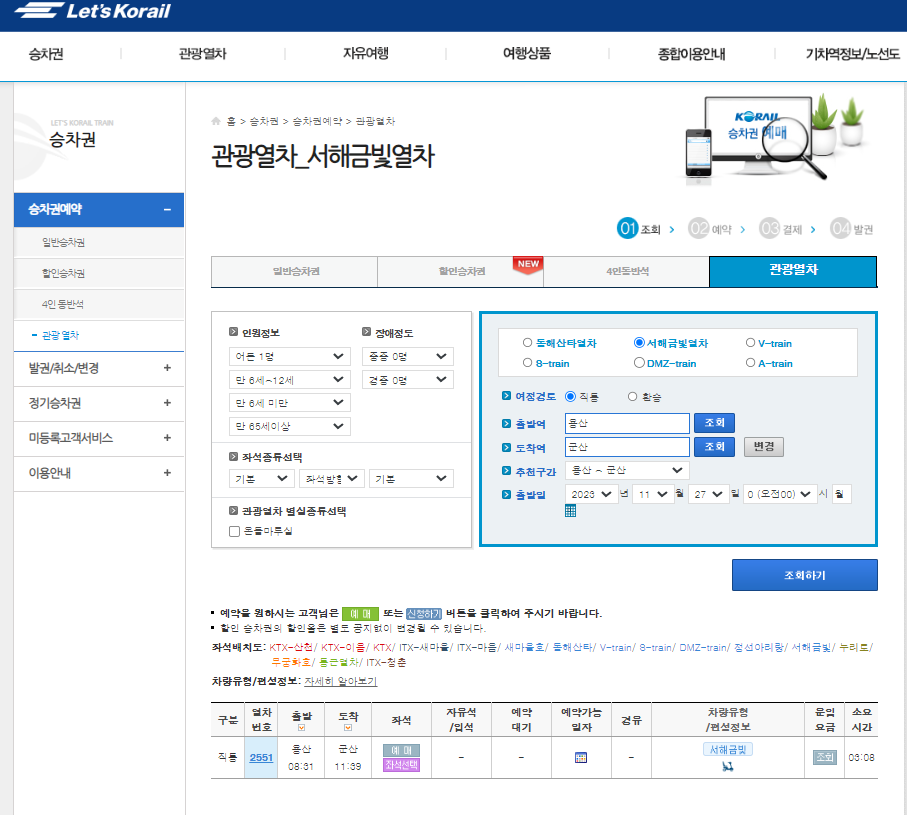
Task: Switch to the 관광열차 tab
Action: click(x=793, y=271)
